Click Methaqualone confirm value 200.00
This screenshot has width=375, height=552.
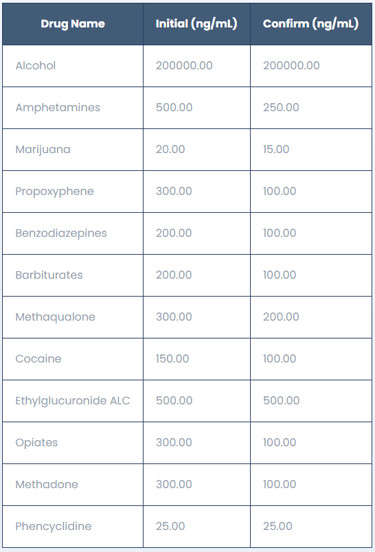281,317
